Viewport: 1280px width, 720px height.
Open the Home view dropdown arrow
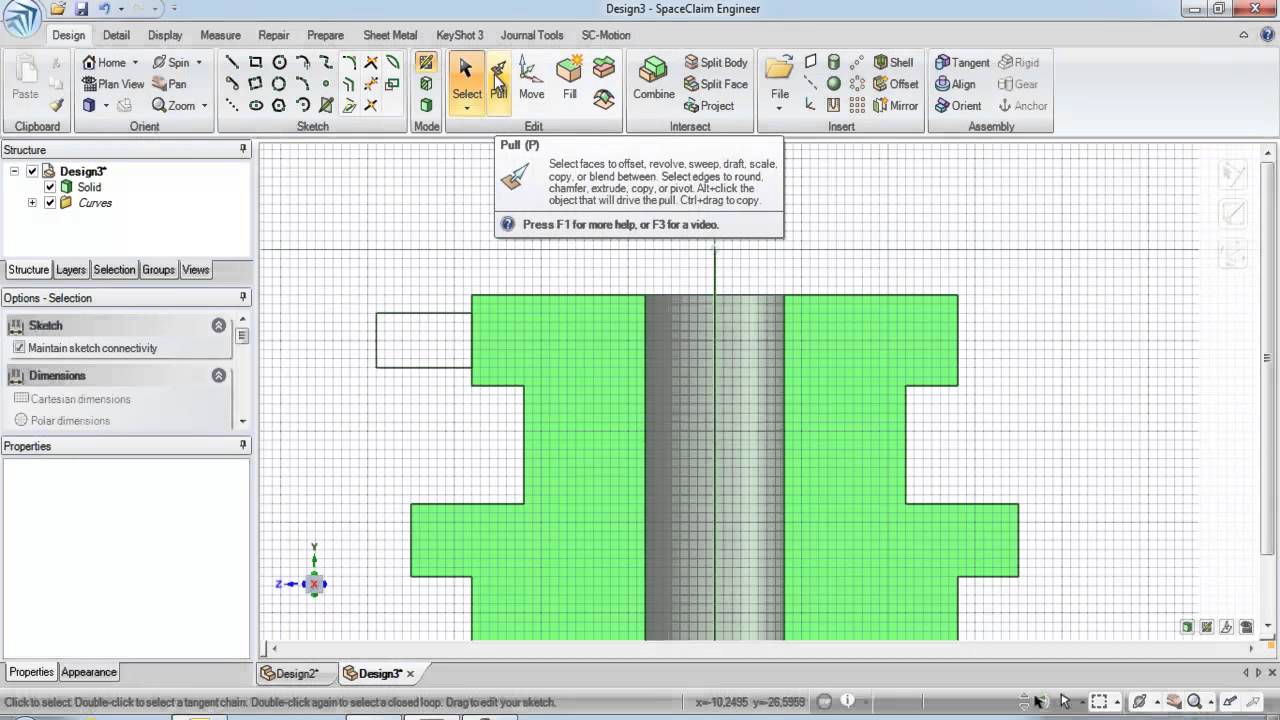(x=135, y=63)
